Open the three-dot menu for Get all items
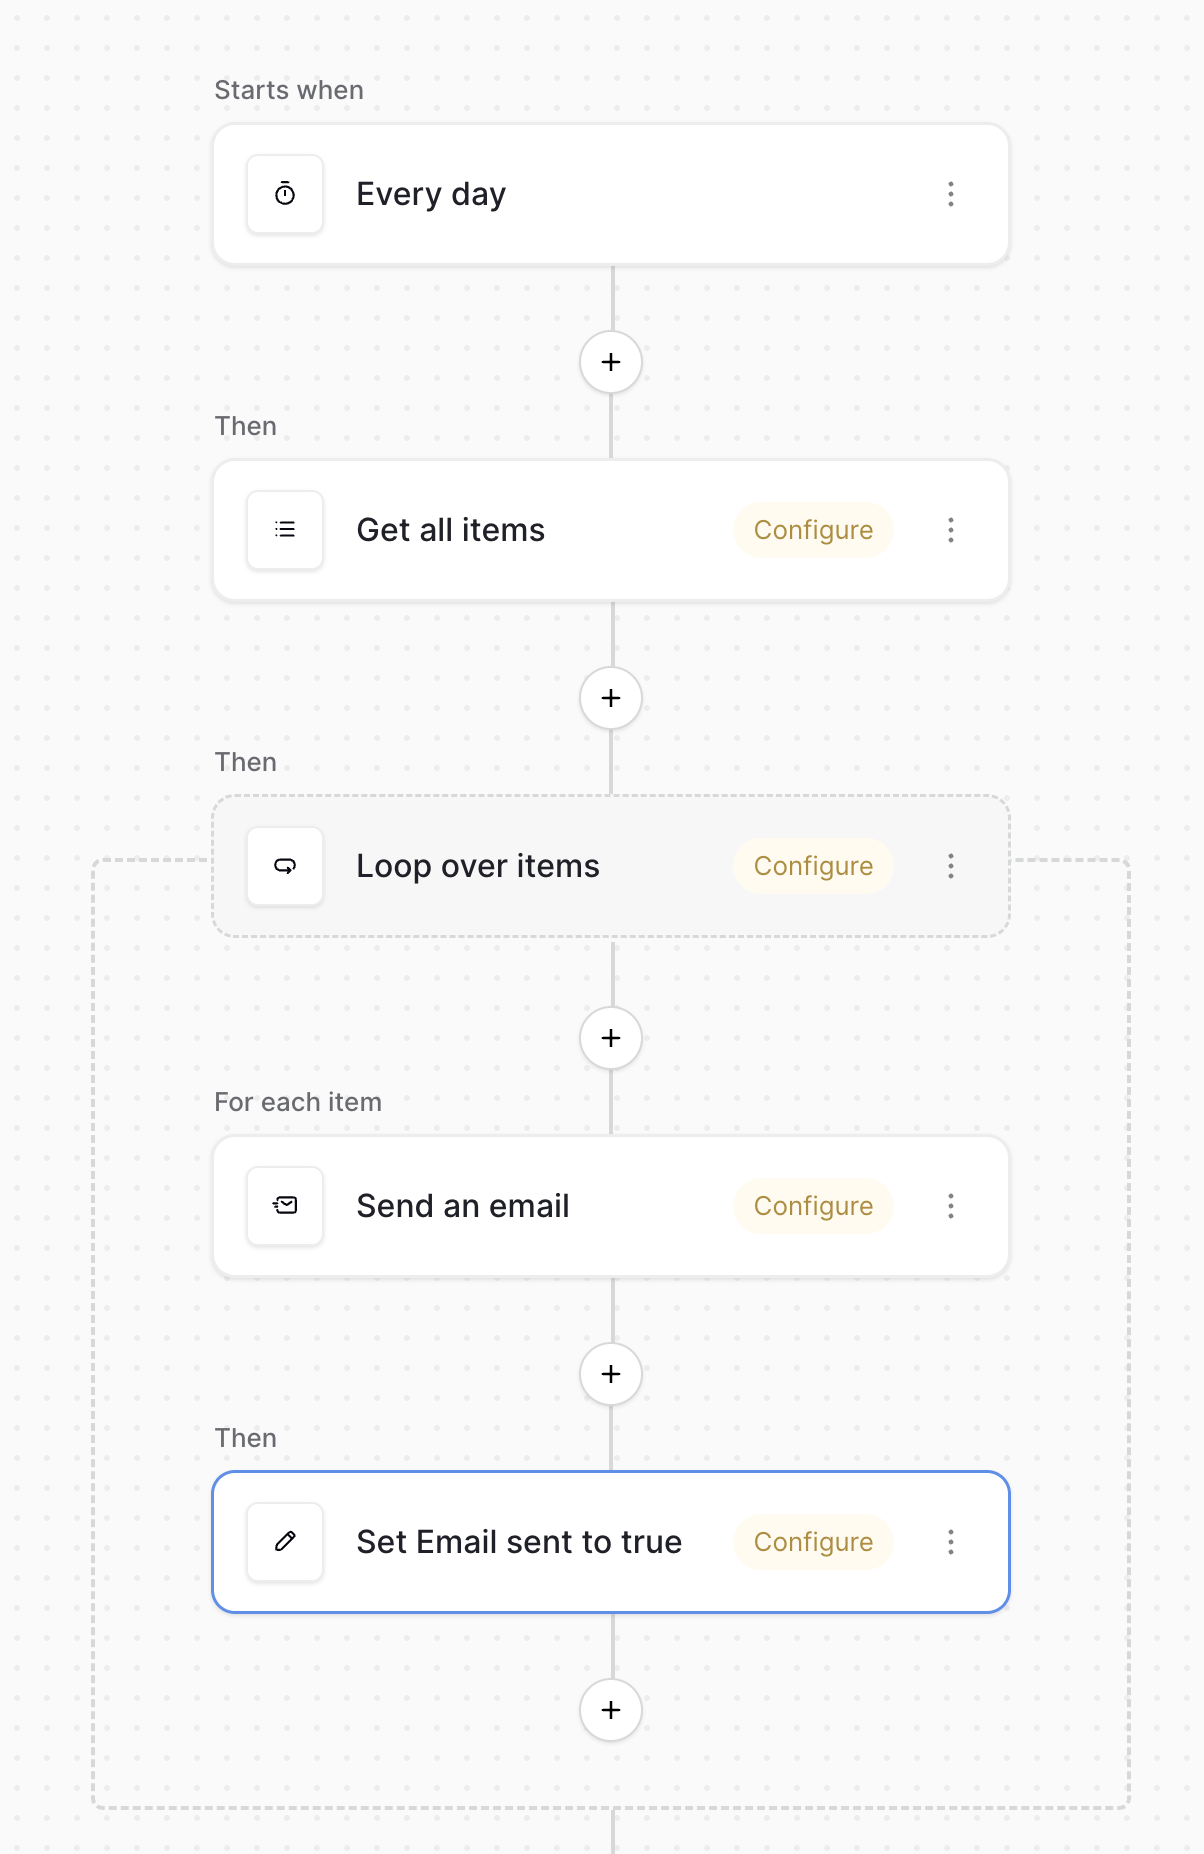Image resolution: width=1204 pixels, height=1854 pixels. point(951,530)
